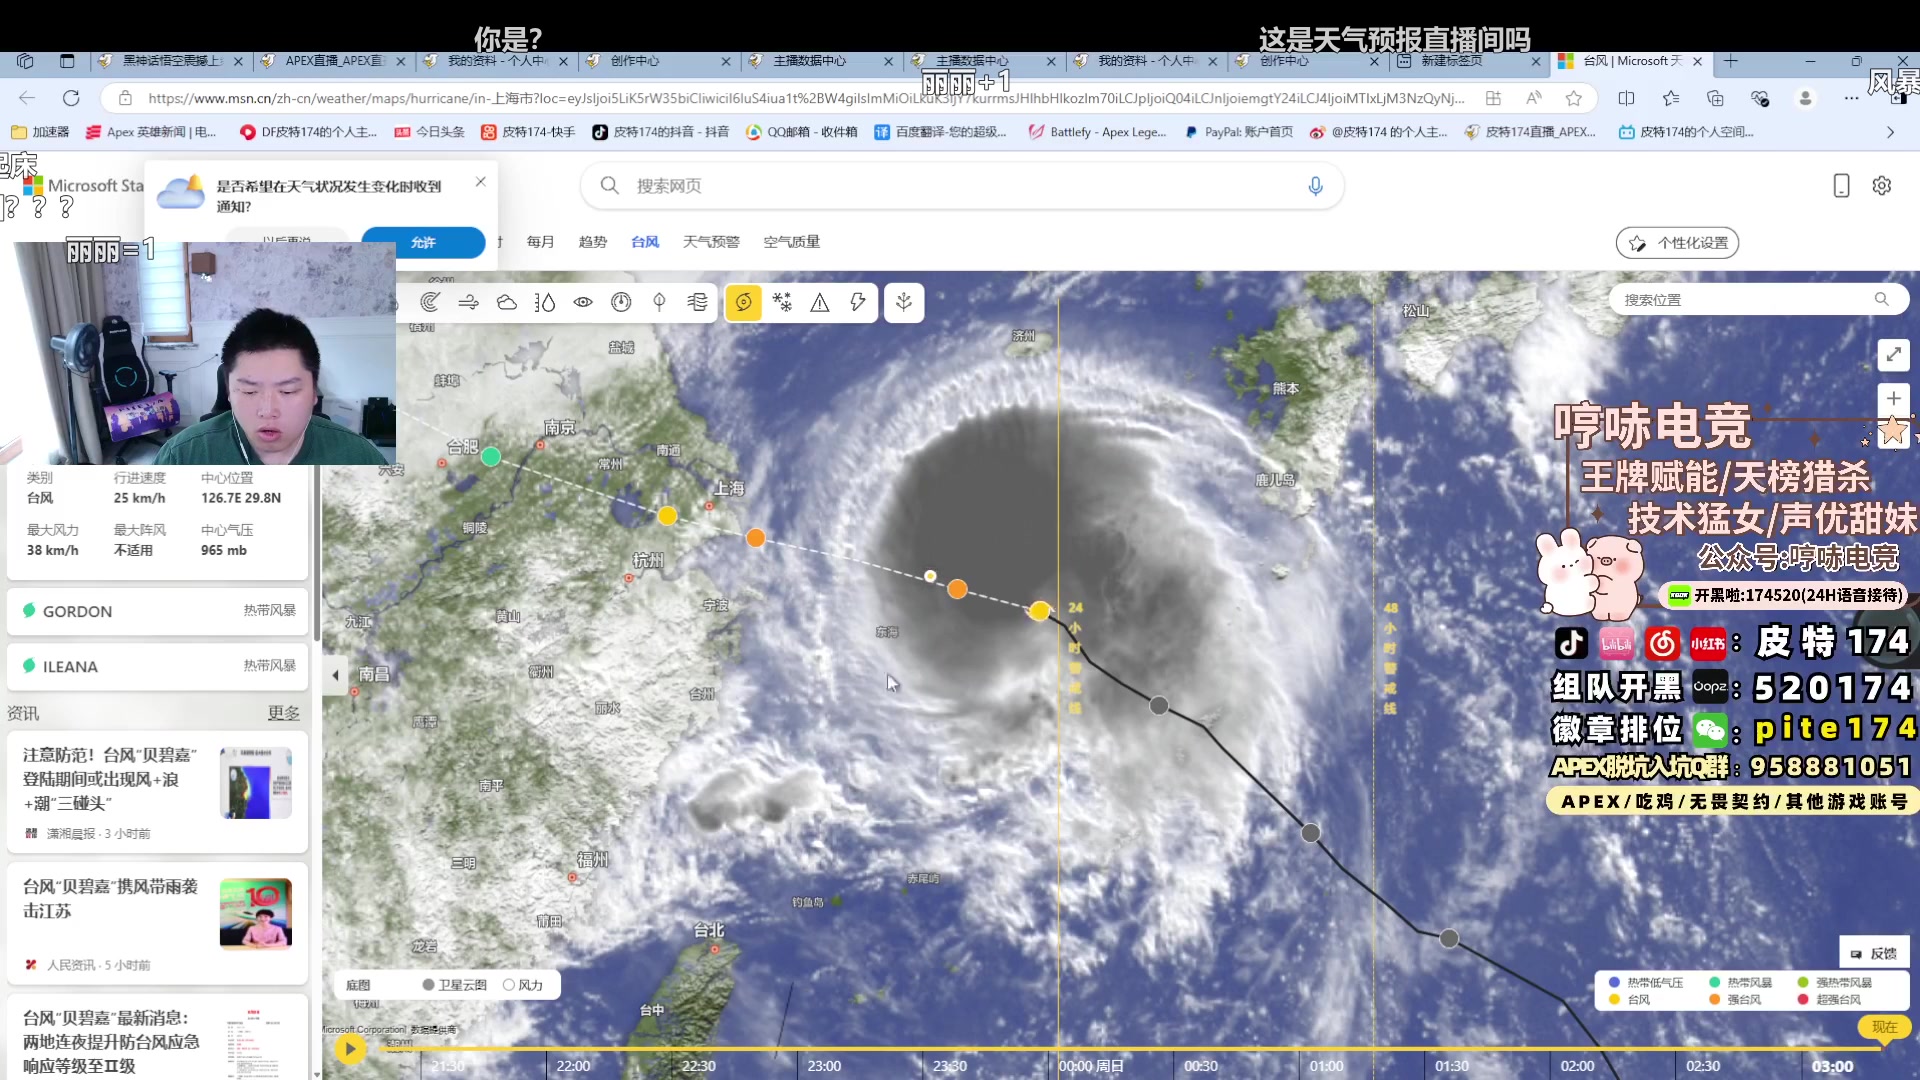This screenshot has height=1080, width=1920.
Task: Open a new browser tab
Action: coord(1731,61)
